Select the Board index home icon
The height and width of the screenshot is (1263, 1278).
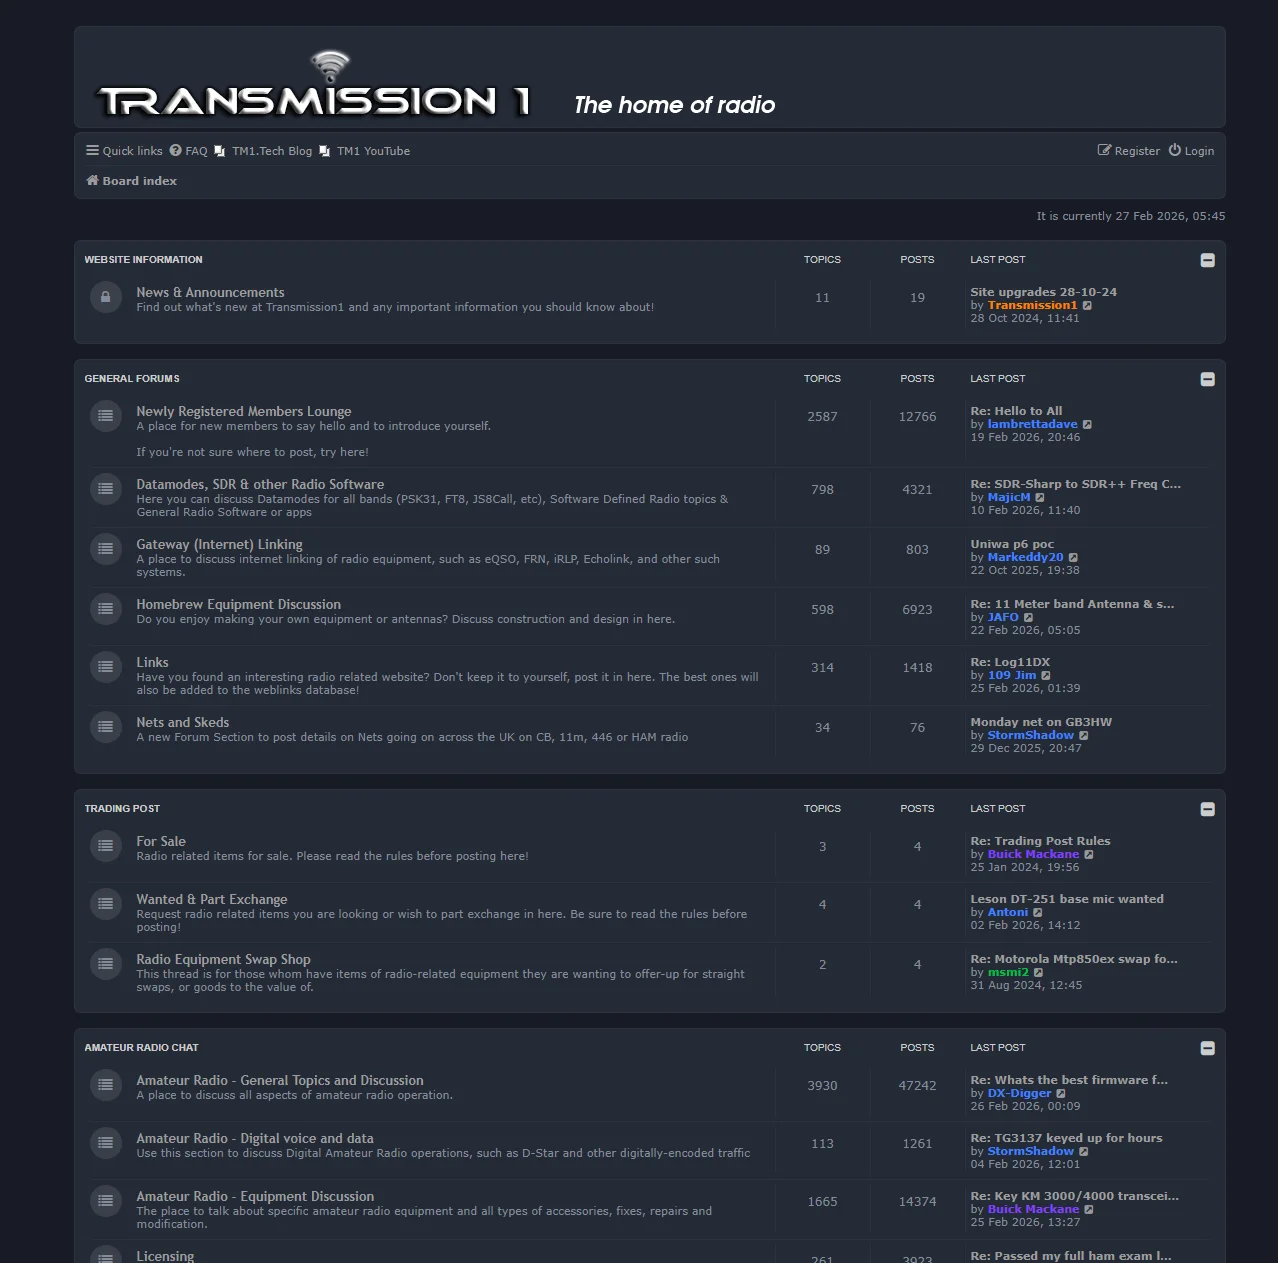coord(92,181)
